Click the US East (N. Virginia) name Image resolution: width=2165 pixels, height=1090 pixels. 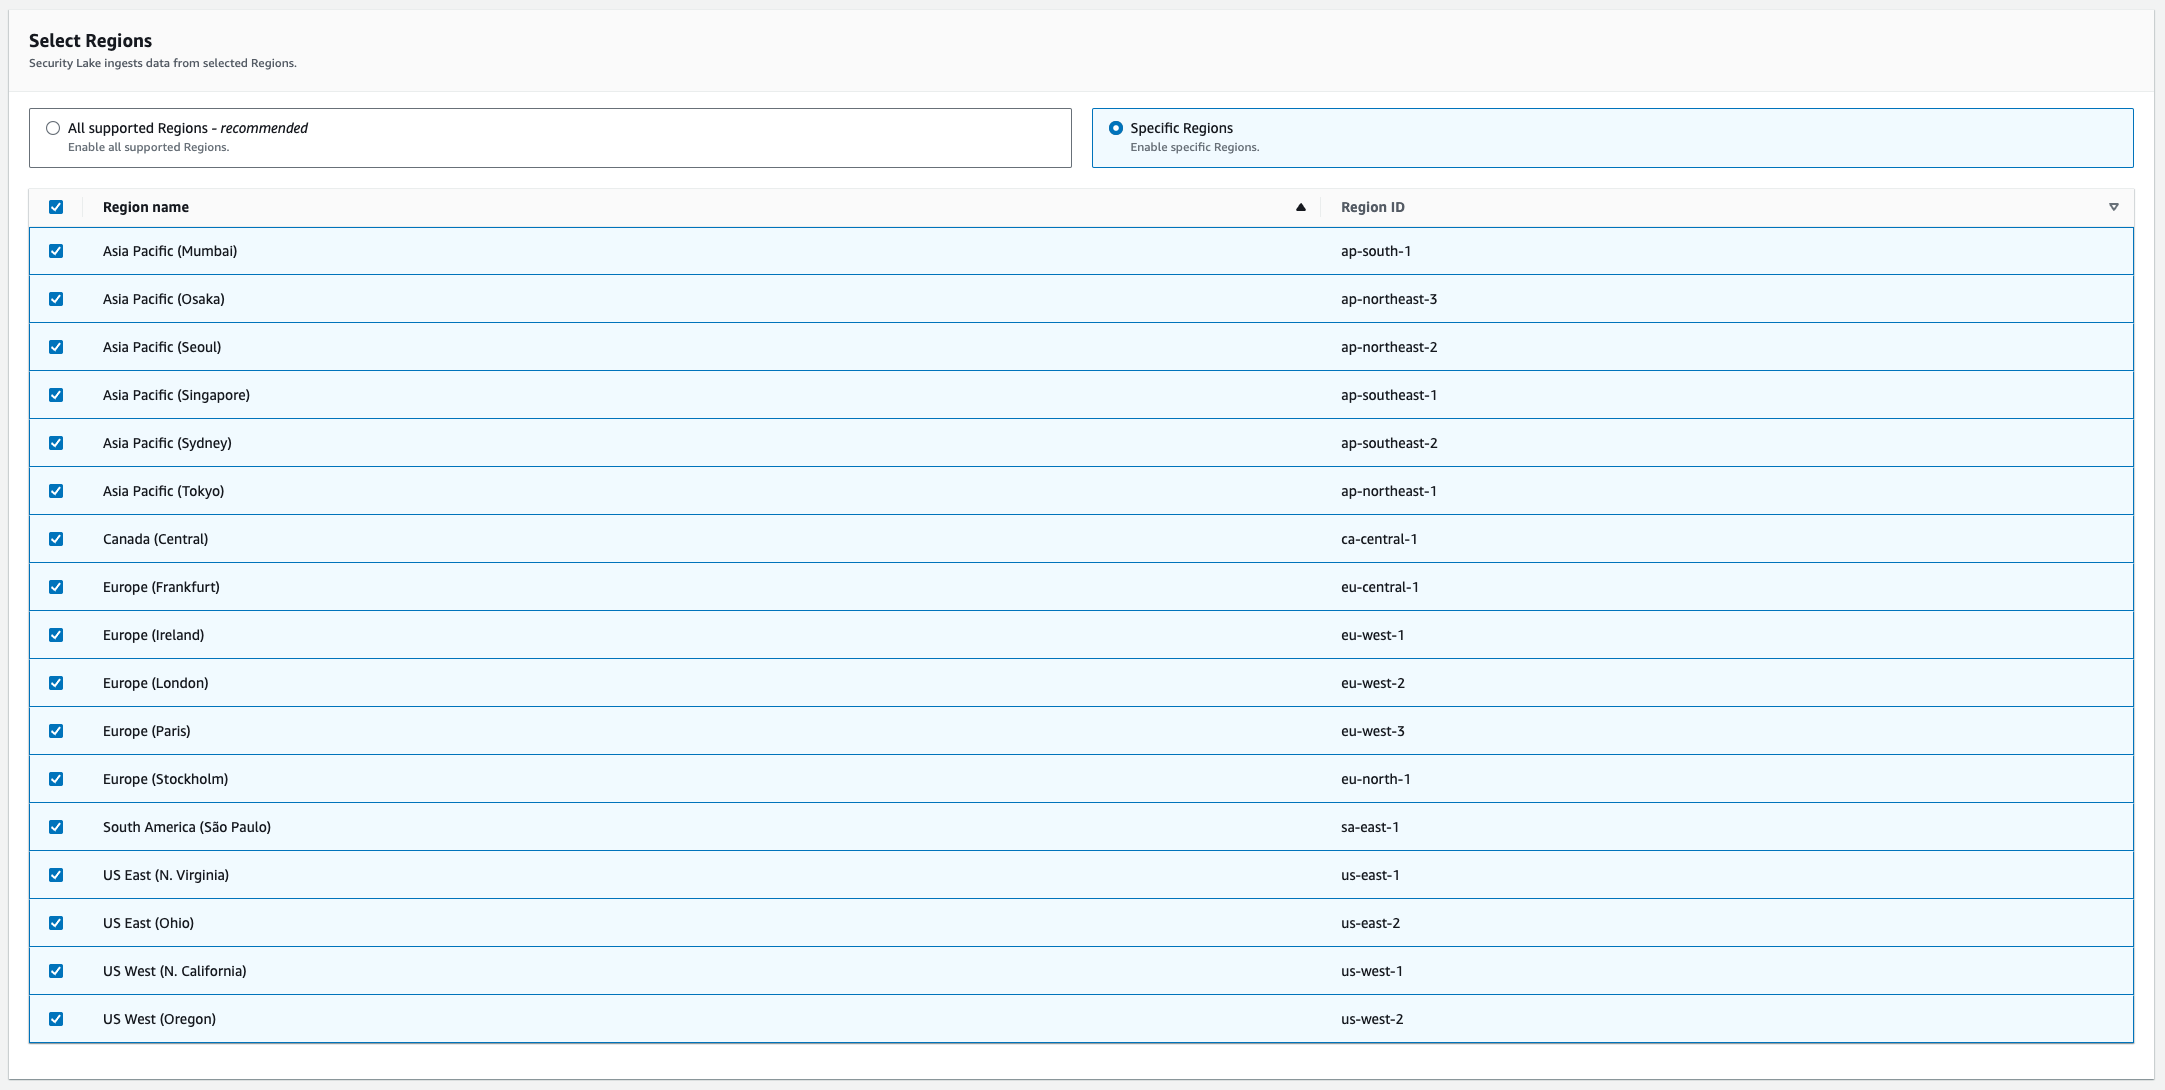point(166,875)
